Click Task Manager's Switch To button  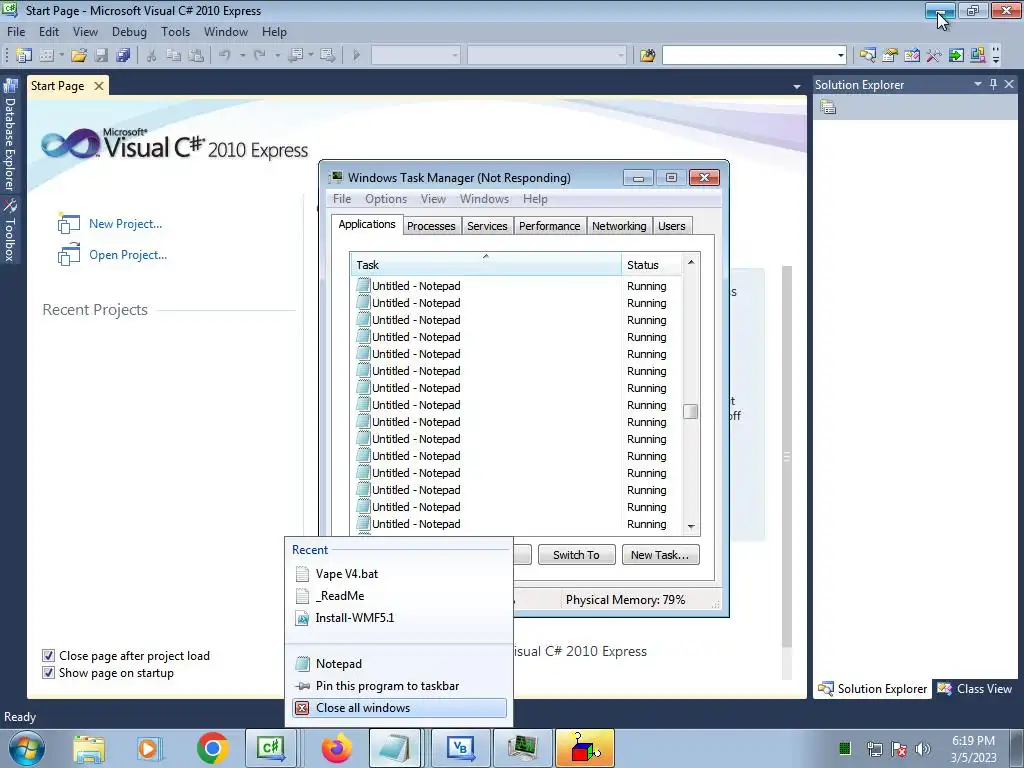[x=576, y=554]
